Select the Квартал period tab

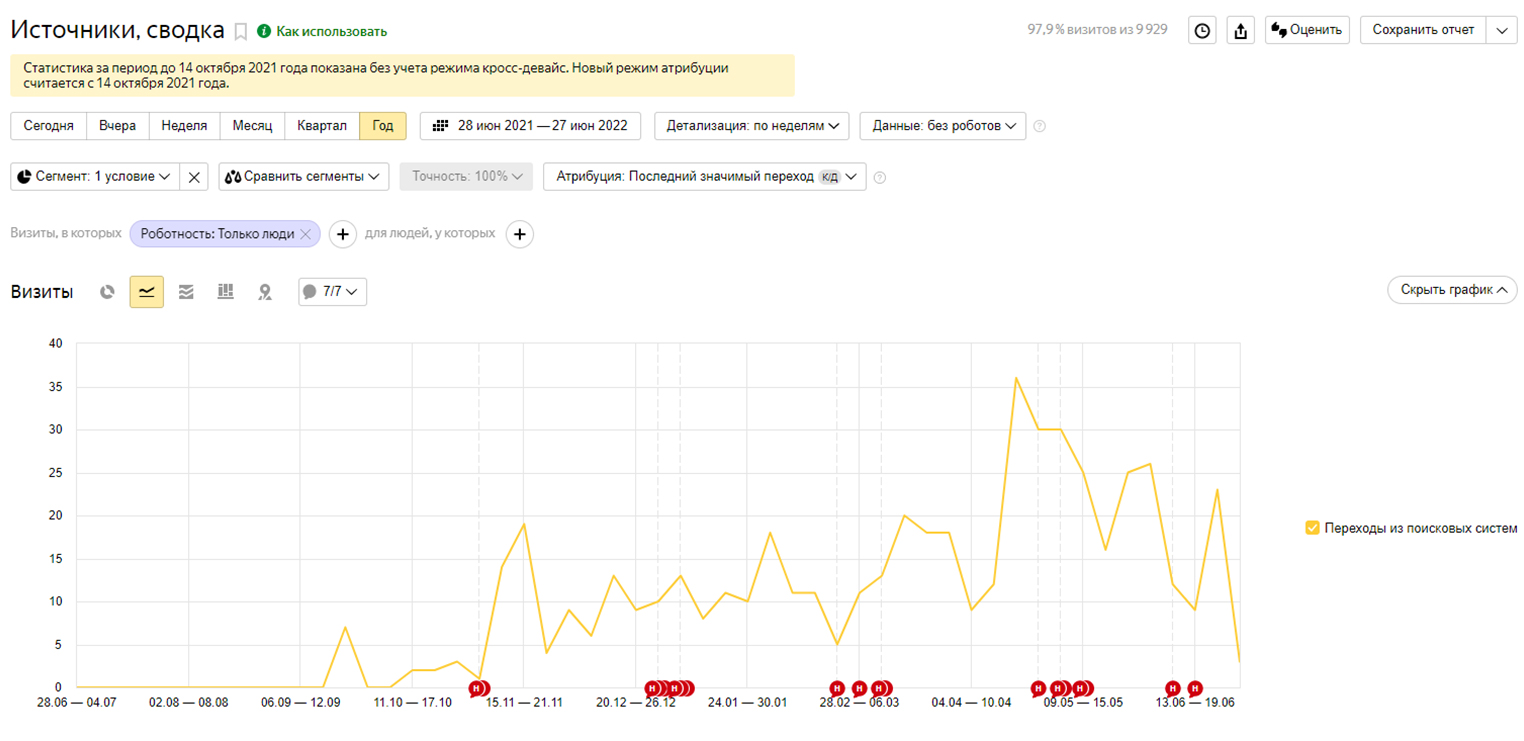click(322, 126)
